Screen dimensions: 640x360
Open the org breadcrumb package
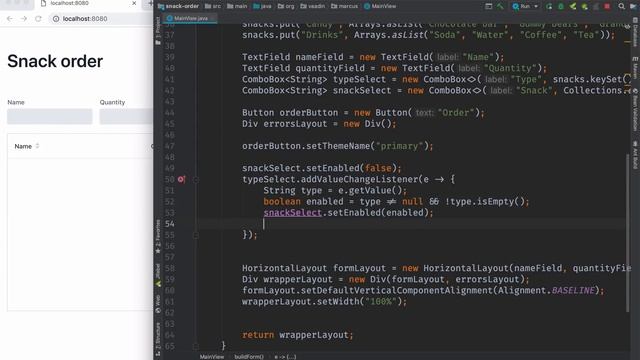(x=286, y=6)
